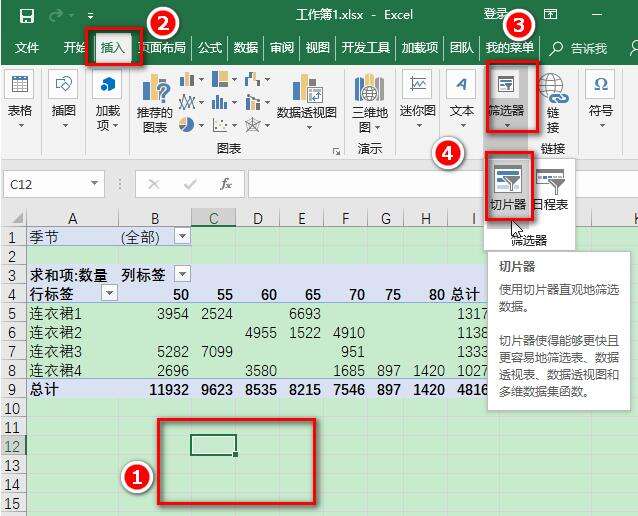This screenshot has width=638, height=516.
Task: Select row 9 header
Action: [13, 390]
